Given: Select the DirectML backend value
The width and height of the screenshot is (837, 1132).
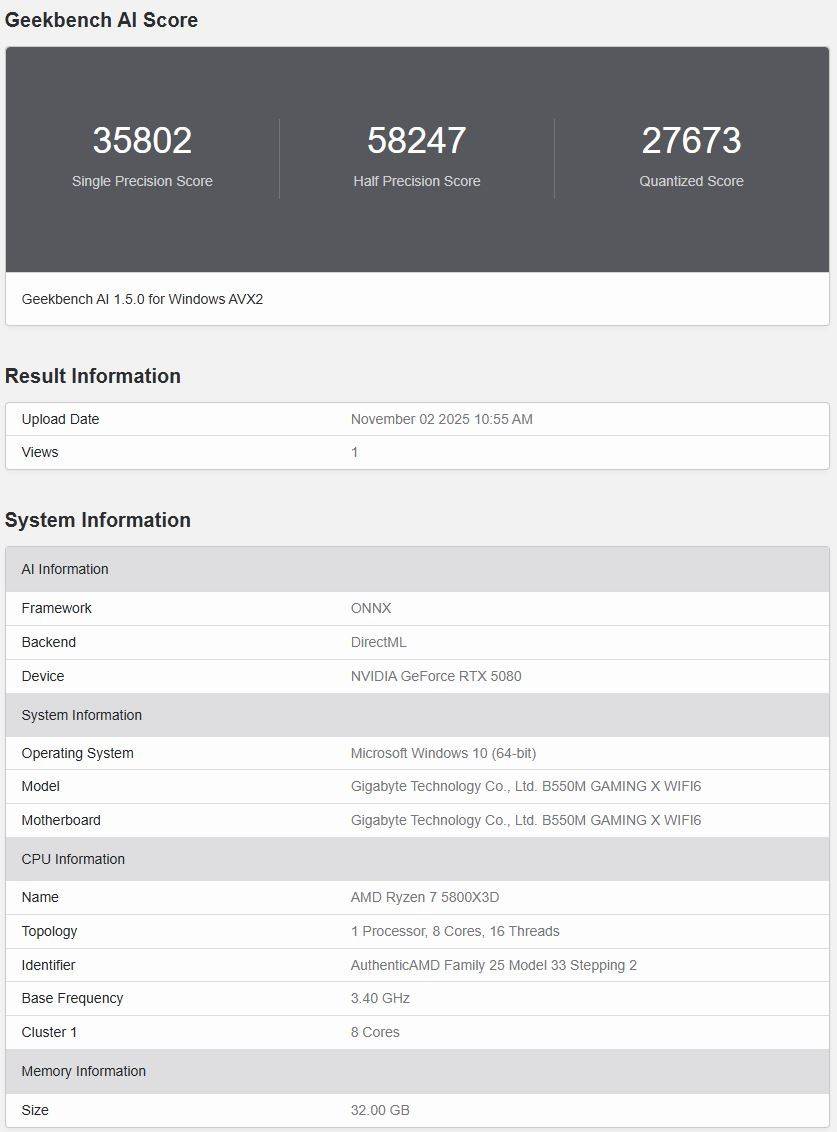Looking at the screenshot, I should [378, 642].
